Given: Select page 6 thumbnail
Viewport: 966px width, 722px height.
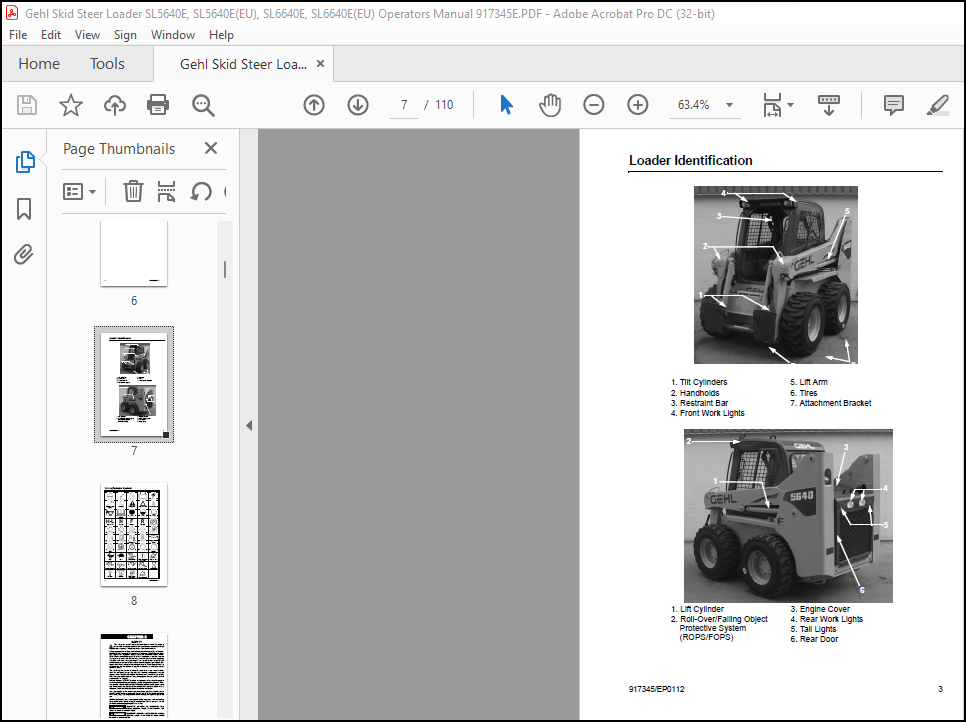Looking at the screenshot, I should tap(134, 253).
